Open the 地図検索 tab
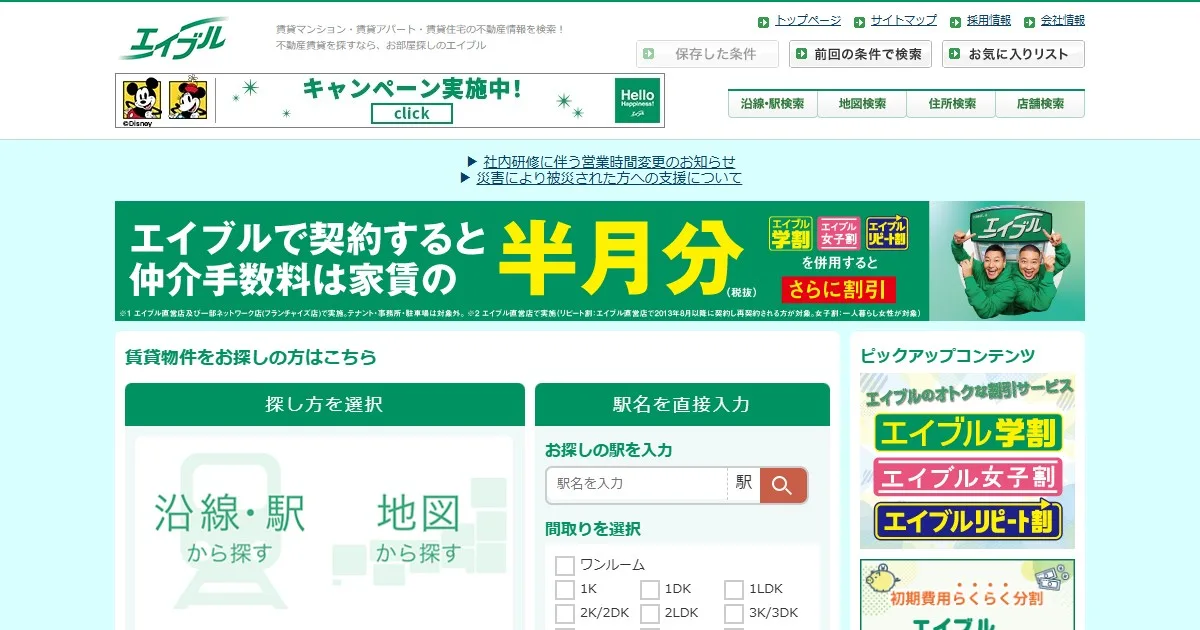Image resolution: width=1200 pixels, height=630 pixels. pyautogui.click(x=862, y=104)
